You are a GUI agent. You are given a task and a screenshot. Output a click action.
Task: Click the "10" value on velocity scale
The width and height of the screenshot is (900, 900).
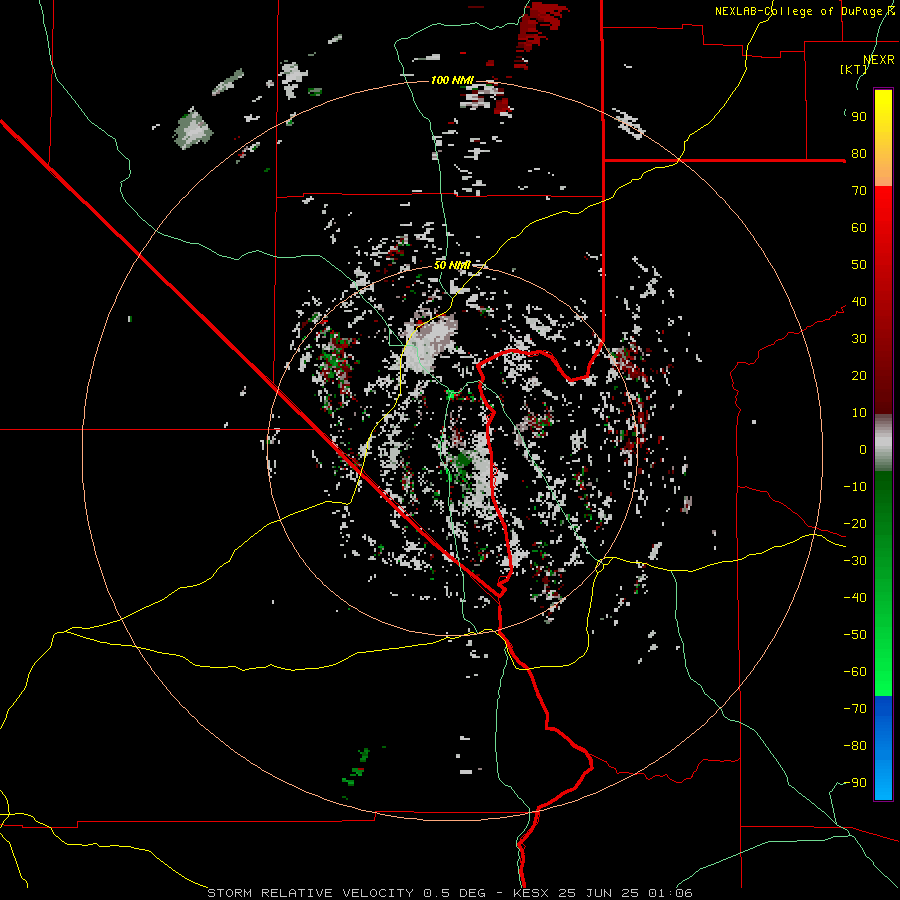859,413
